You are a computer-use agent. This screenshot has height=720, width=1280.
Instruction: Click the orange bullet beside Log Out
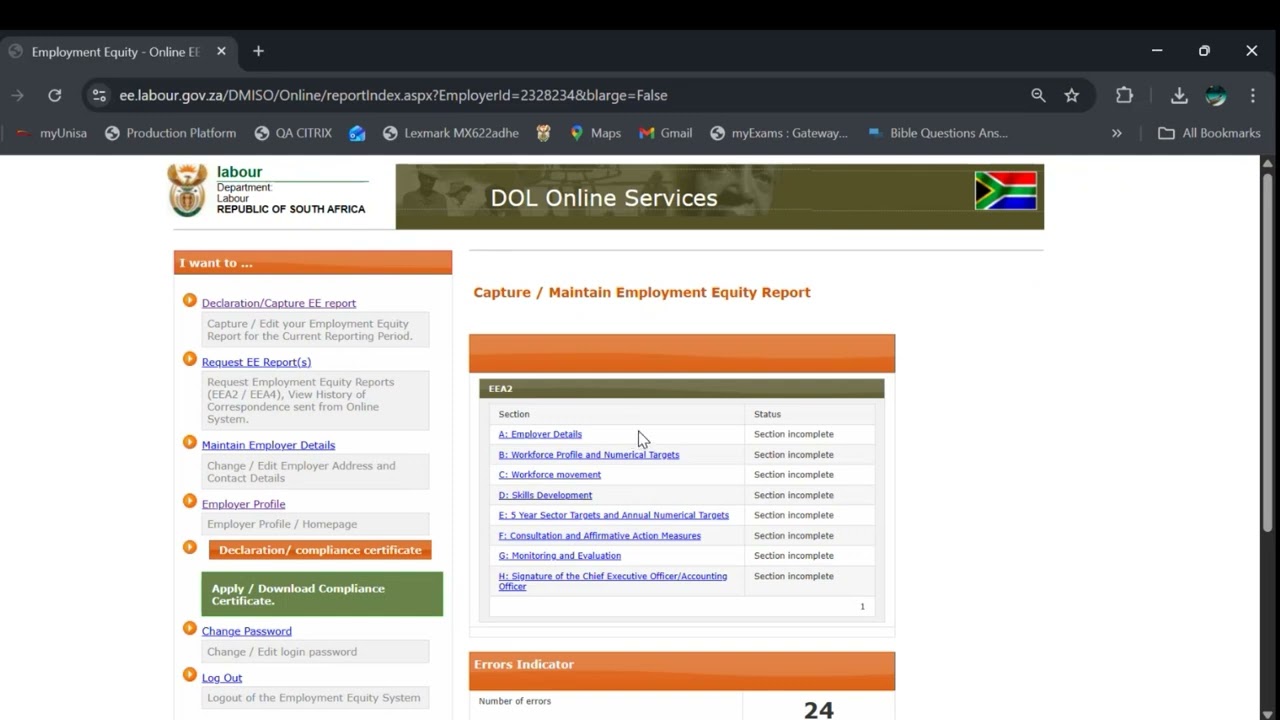[x=190, y=675]
